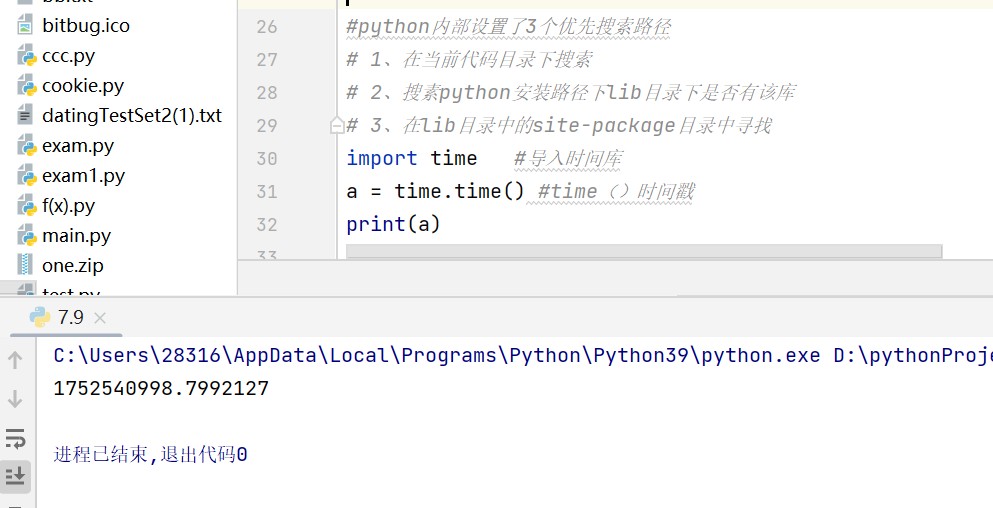The height and width of the screenshot is (508, 993).
Task: Click the Python file icon for main.py
Action: [x=26, y=236]
